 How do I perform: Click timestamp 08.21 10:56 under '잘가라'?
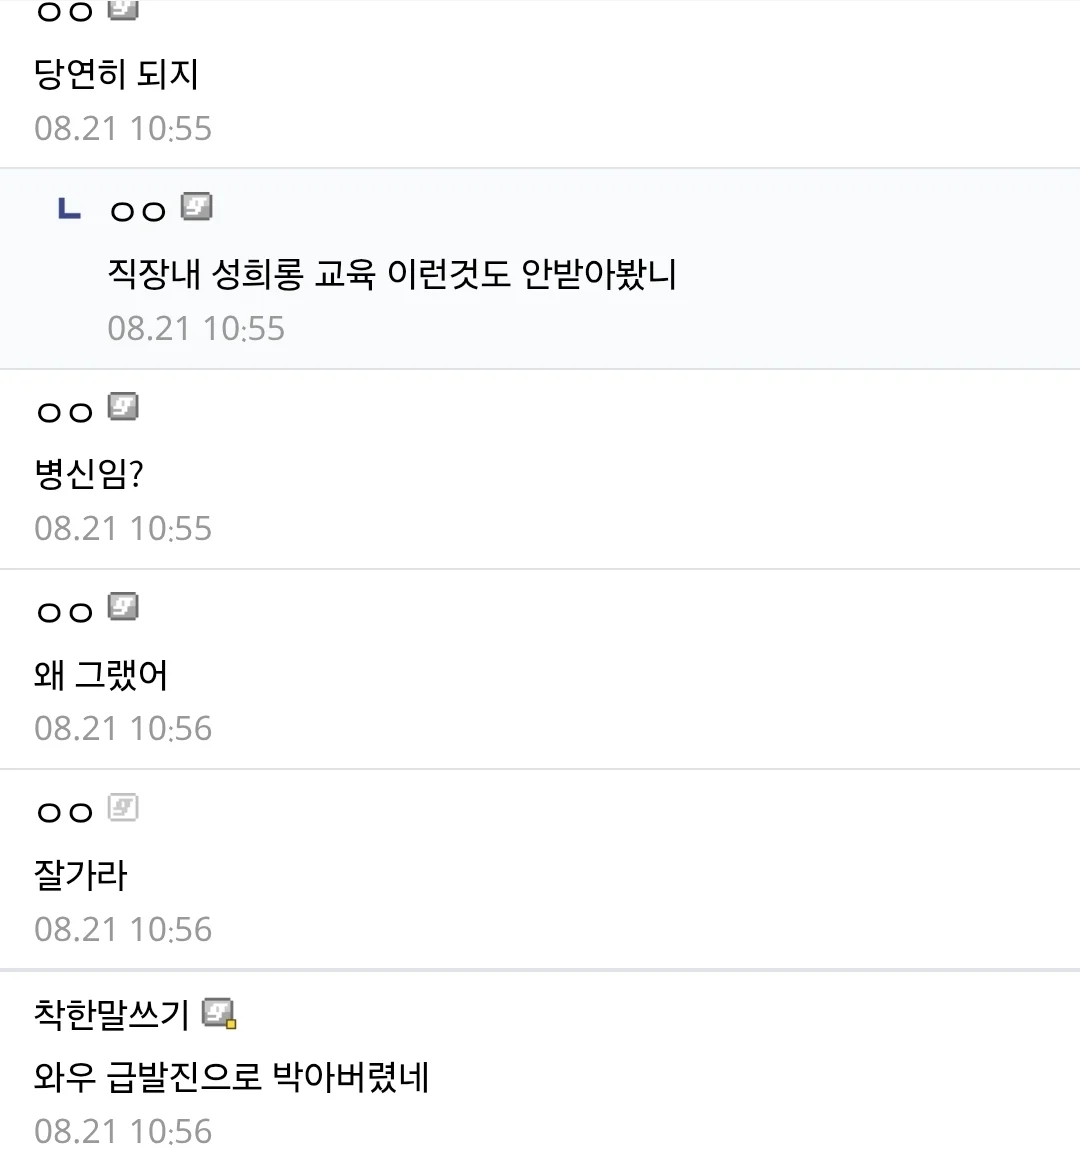123,929
